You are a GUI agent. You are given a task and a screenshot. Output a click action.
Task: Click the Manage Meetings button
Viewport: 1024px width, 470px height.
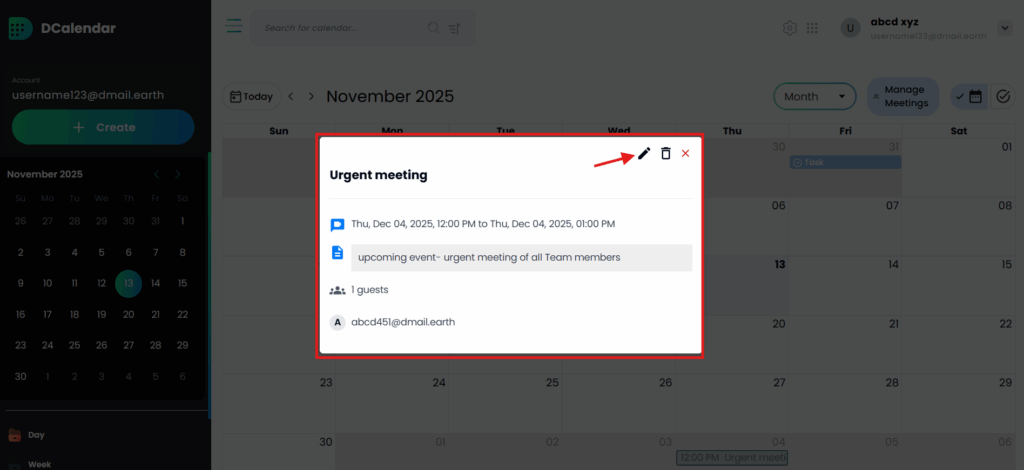(x=902, y=97)
